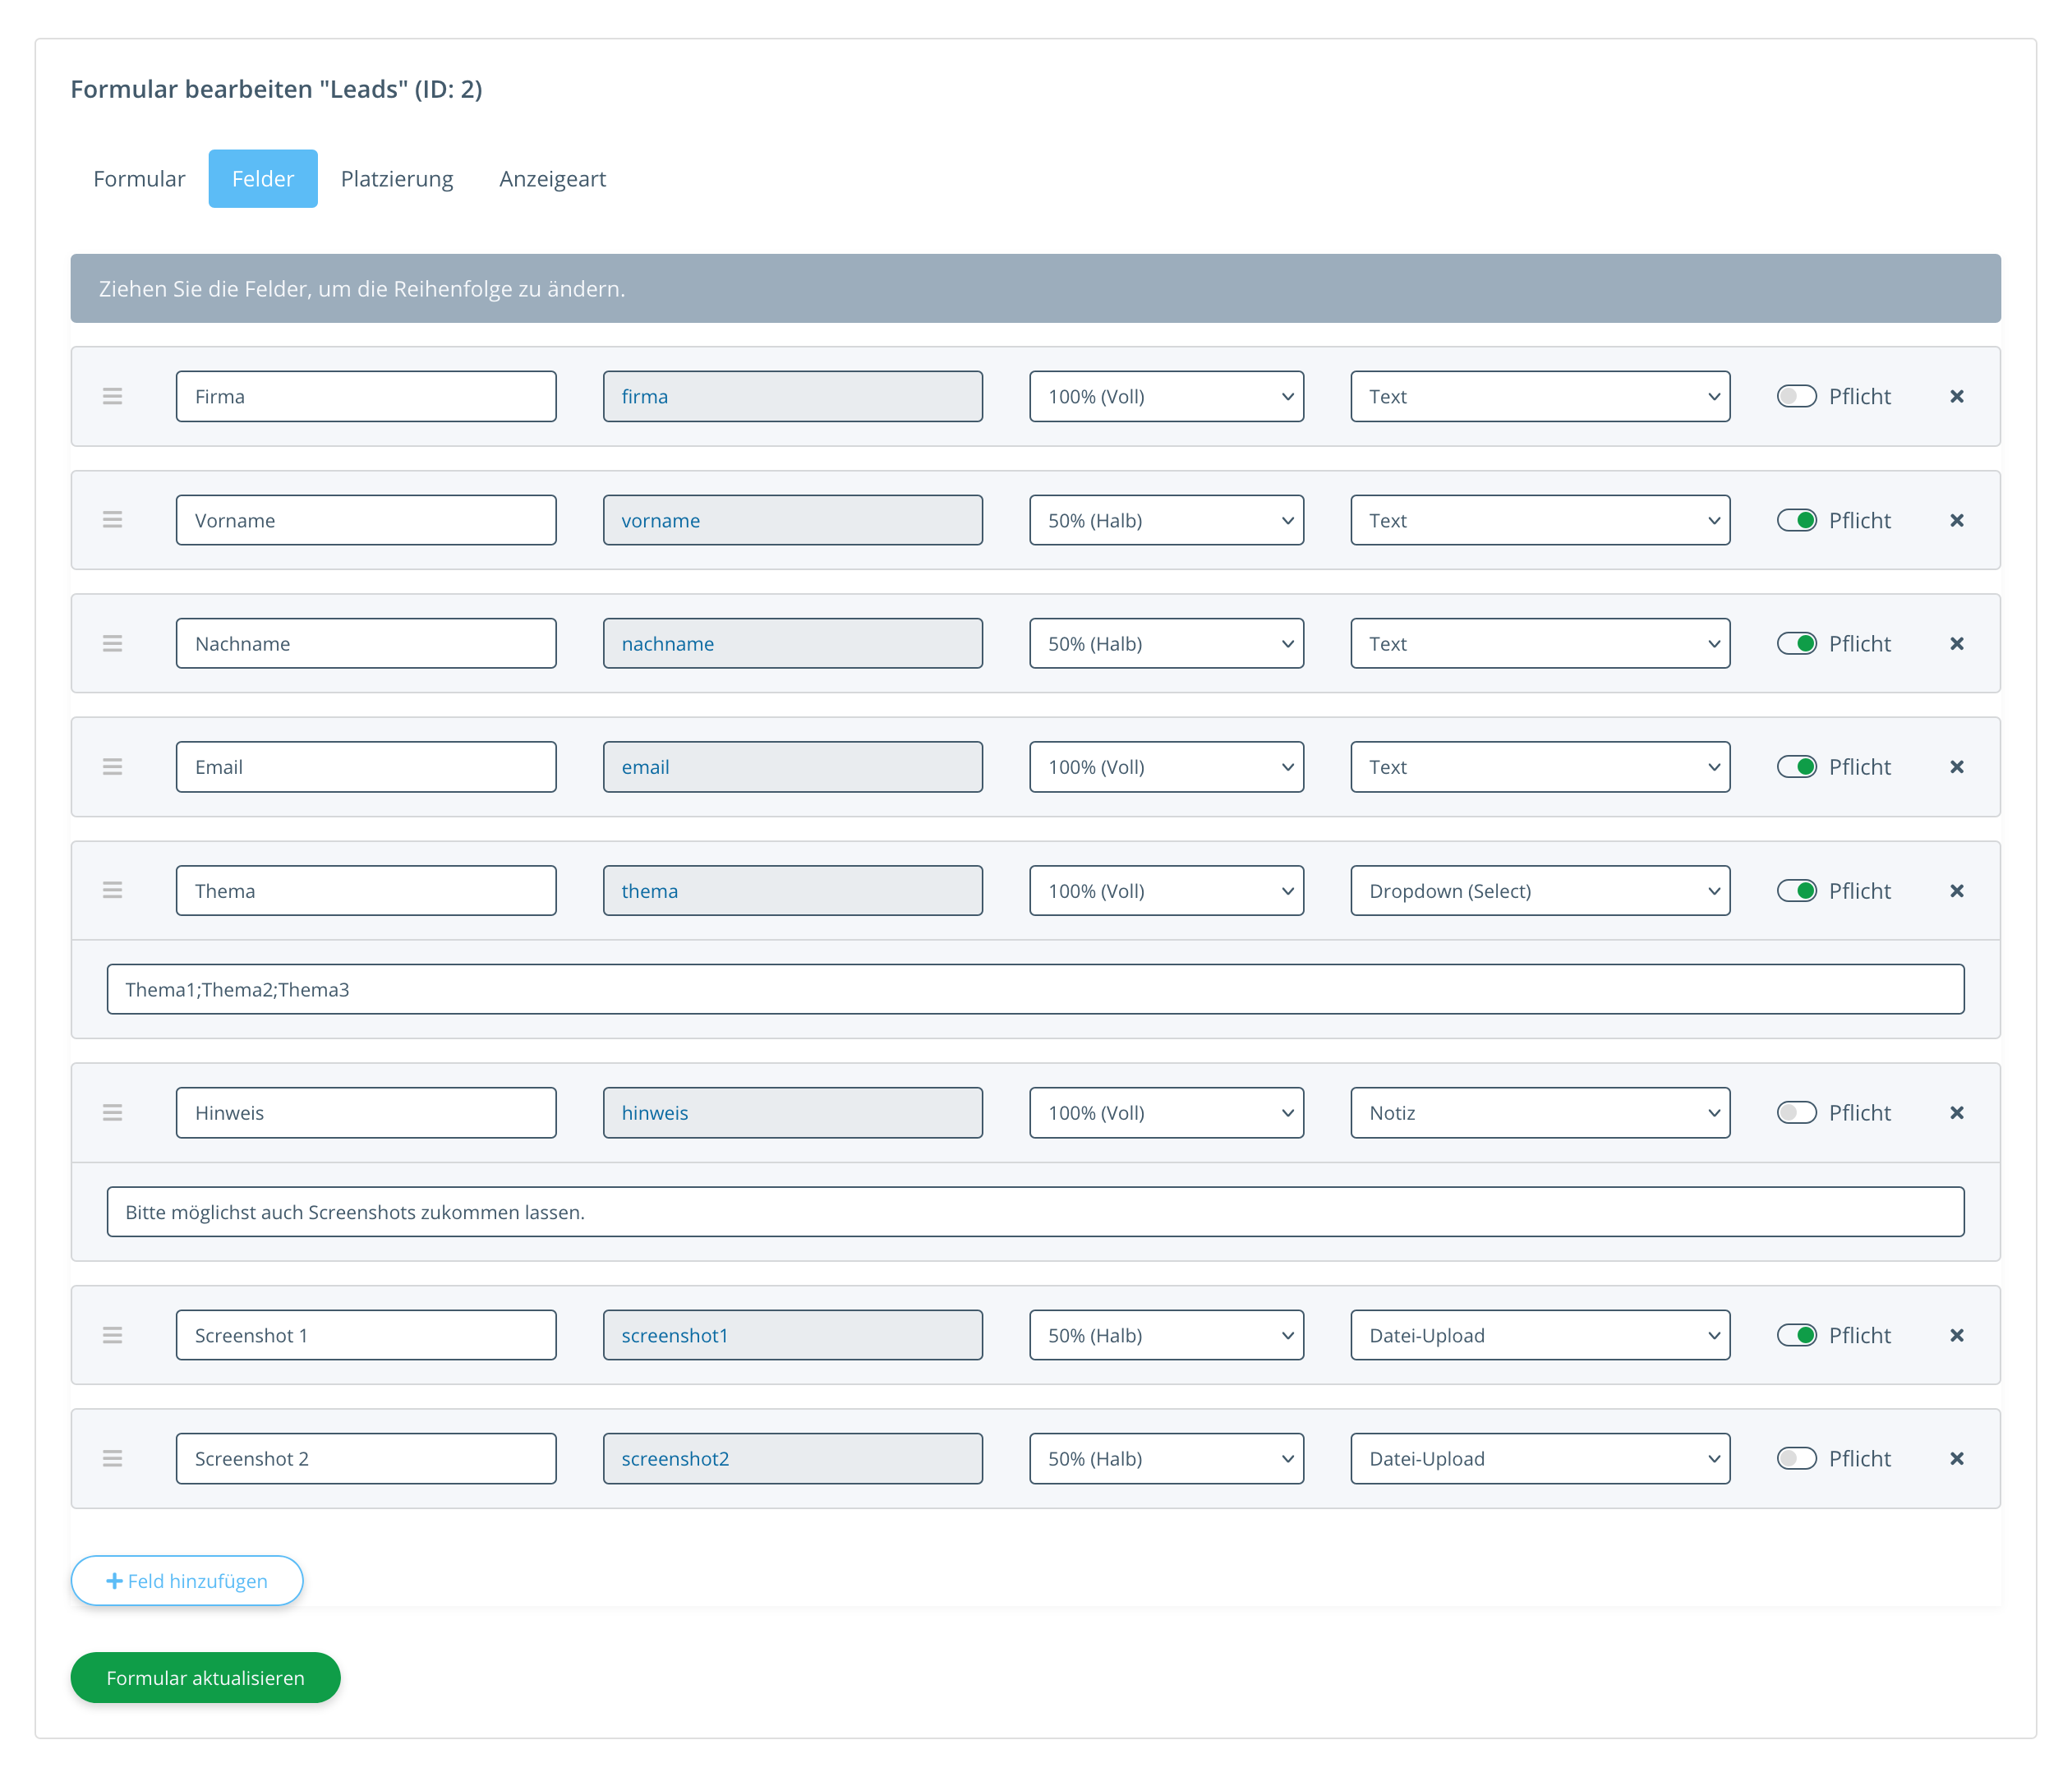Click Feld hinzufügen button

coord(187,1581)
